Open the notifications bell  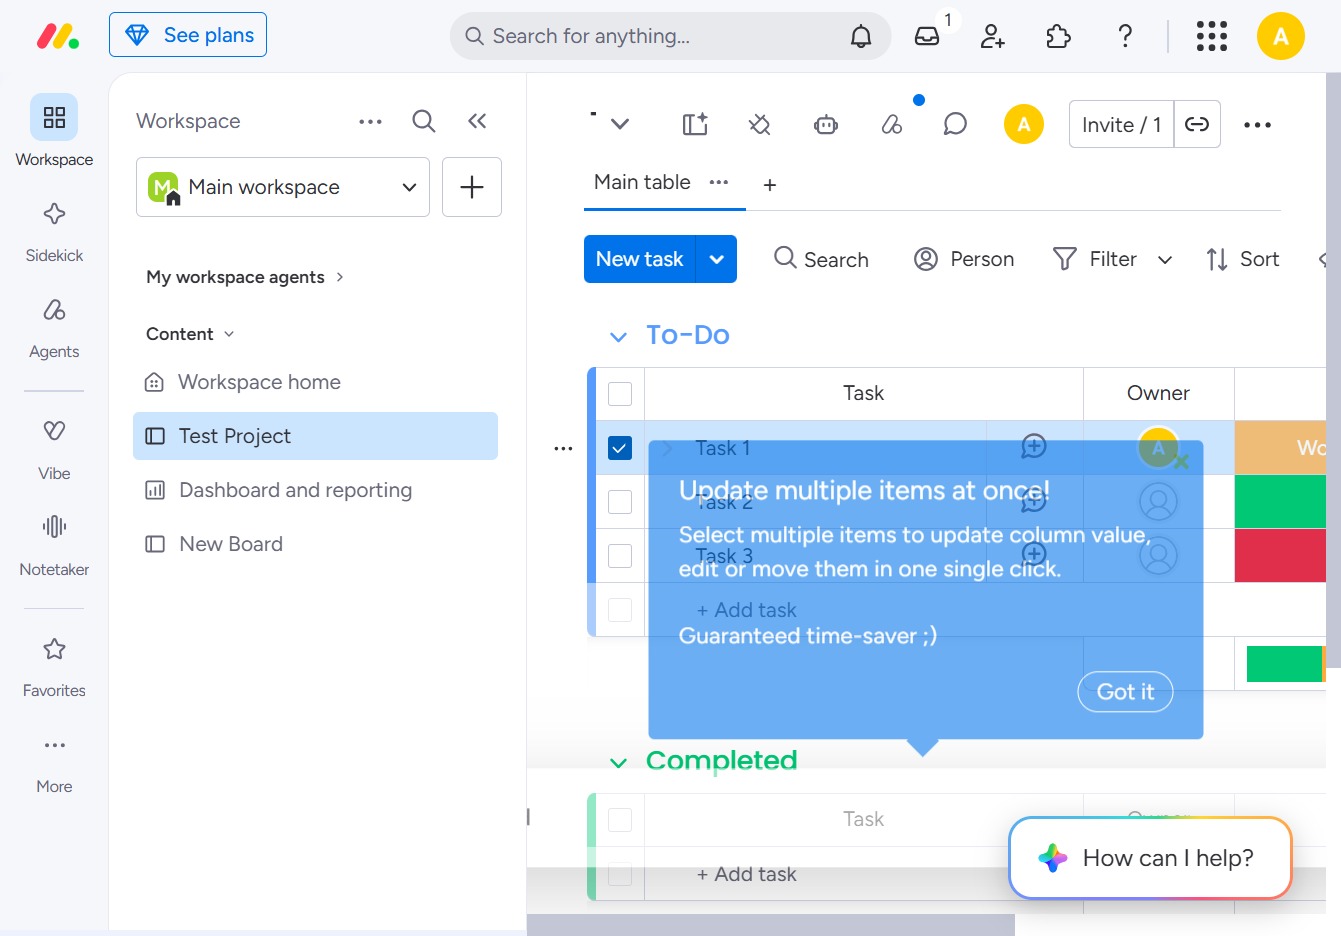[861, 37]
